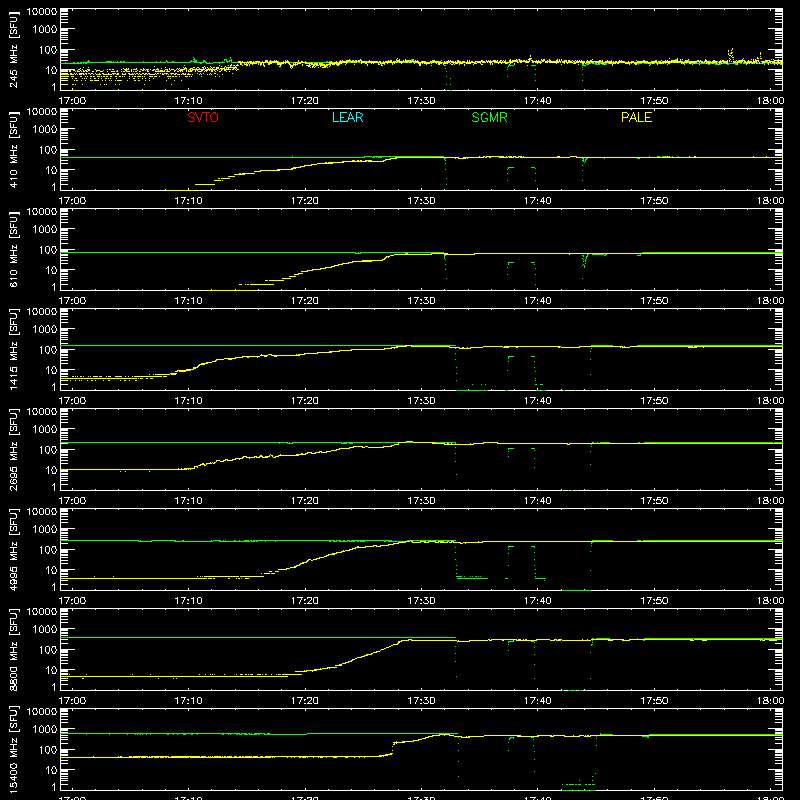This screenshot has width=800, height=800.
Task: Click the 1000 tick of 15400 MHz axis
Action: pyautogui.click(x=46, y=730)
